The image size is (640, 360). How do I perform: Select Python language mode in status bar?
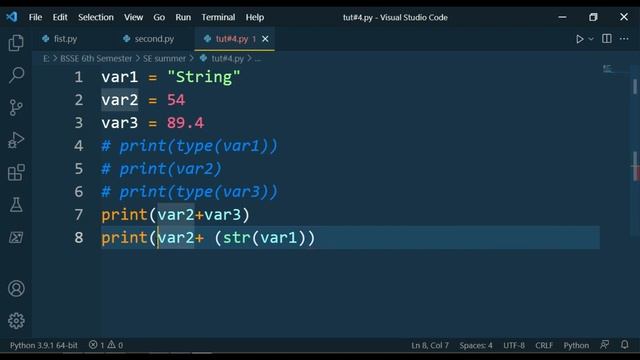tap(576, 345)
